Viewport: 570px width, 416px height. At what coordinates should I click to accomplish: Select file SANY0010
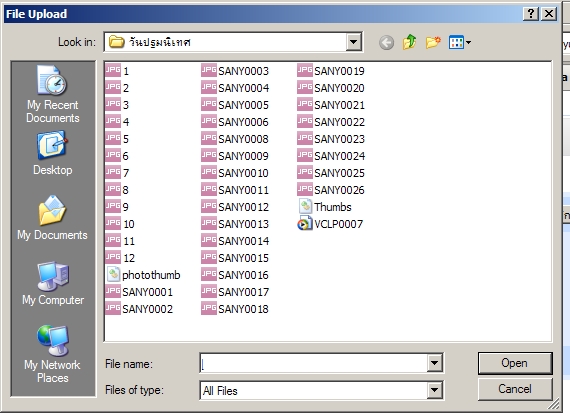235,173
